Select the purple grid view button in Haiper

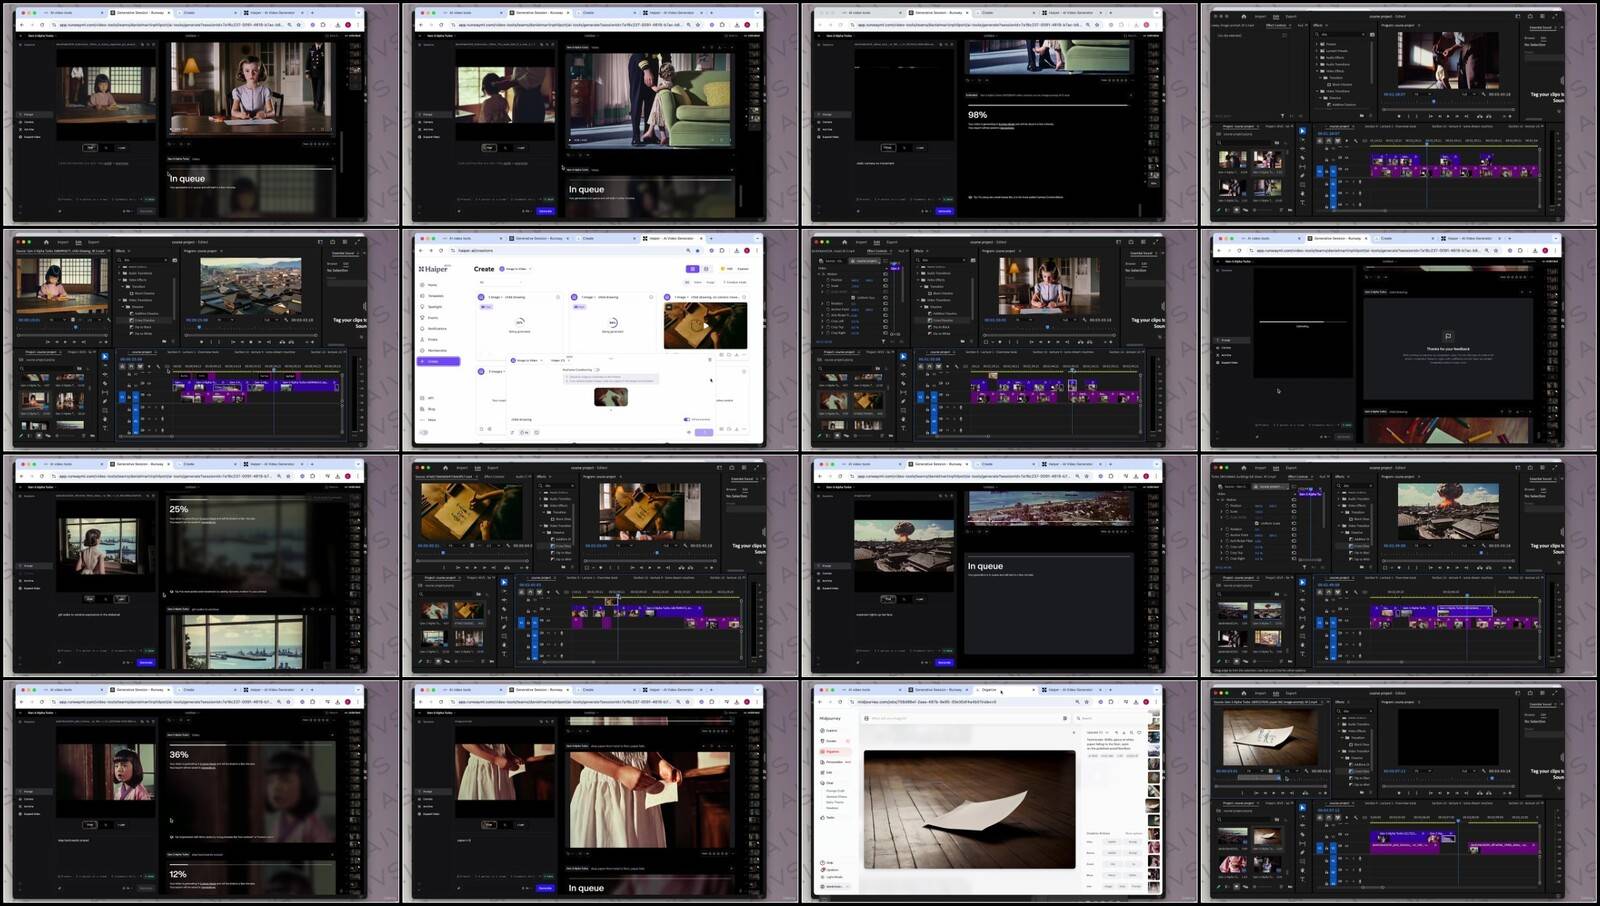(x=692, y=269)
